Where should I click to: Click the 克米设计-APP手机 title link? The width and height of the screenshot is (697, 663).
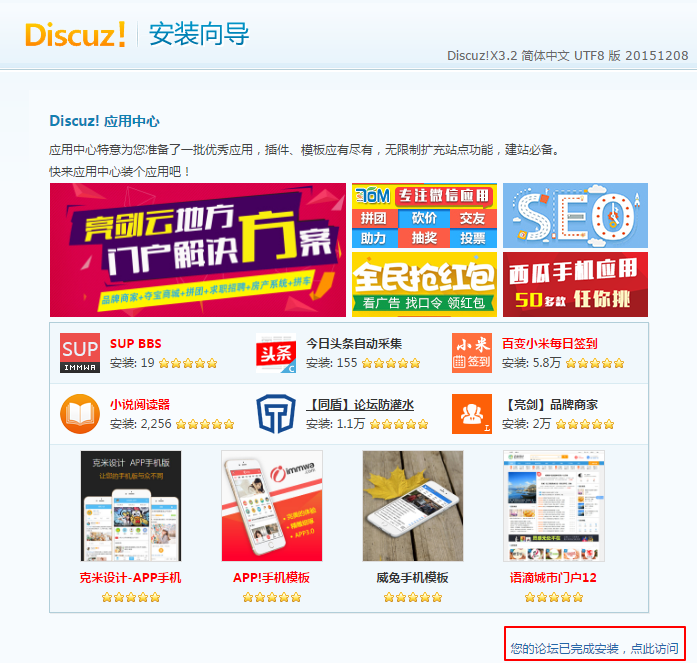[131, 578]
